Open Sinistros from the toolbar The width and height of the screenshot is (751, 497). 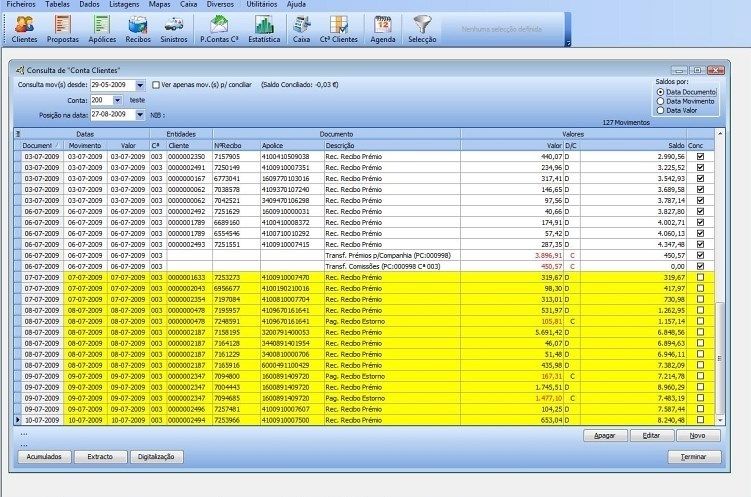(174, 27)
